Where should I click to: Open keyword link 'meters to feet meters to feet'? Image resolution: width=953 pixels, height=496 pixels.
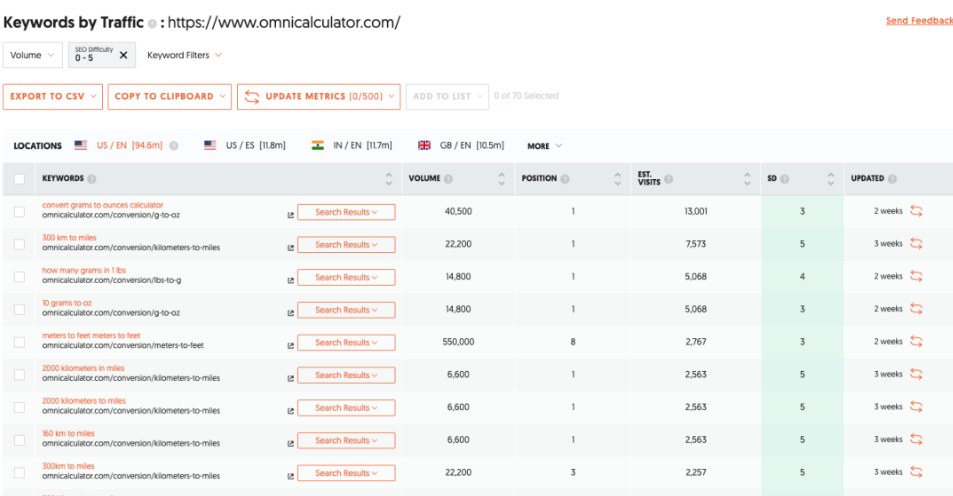point(91,336)
